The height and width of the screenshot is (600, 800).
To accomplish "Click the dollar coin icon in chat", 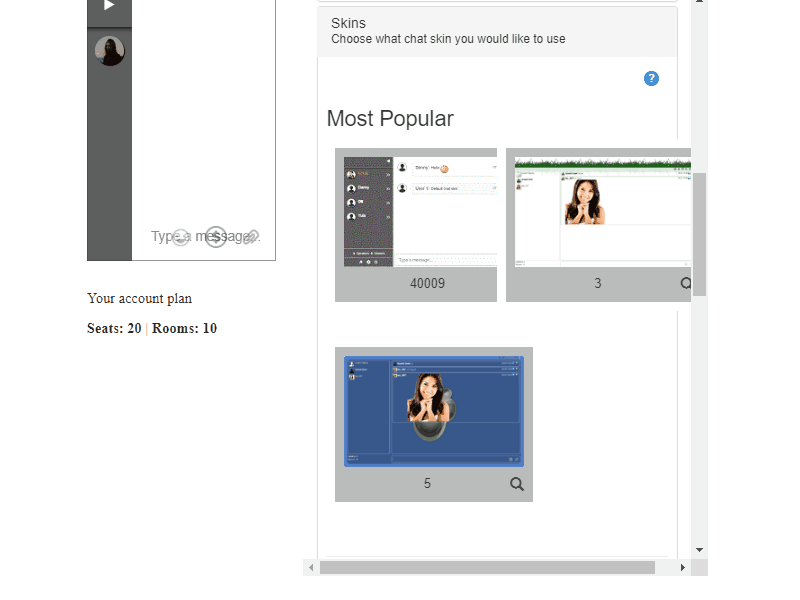I will tap(215, 237).
